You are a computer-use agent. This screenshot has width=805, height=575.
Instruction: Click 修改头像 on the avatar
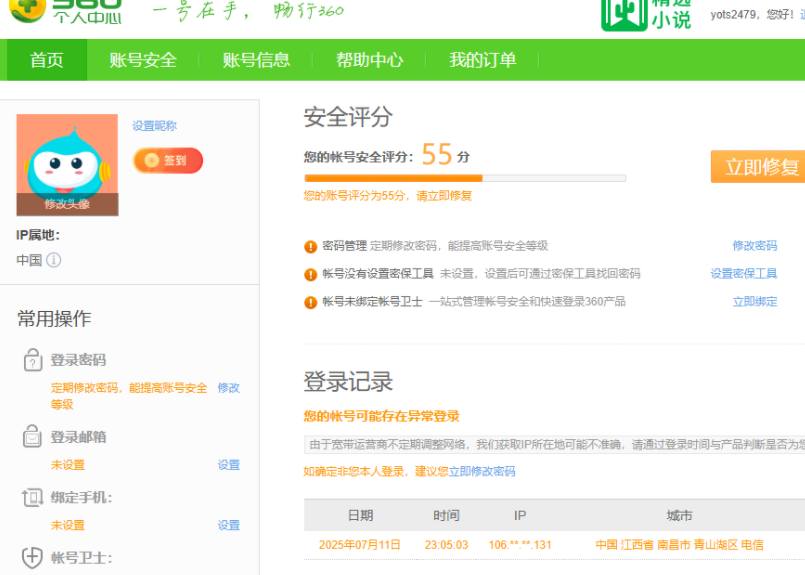[x=67, y=204]
